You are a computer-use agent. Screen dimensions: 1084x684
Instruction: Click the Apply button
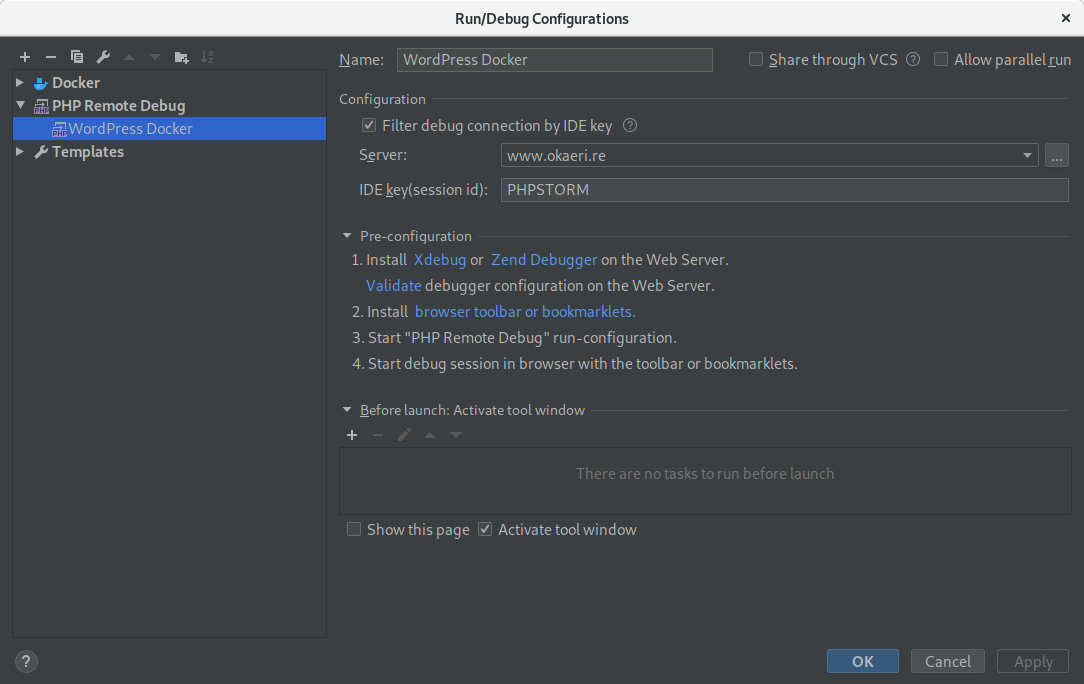pyautogui.click(x=1033, y=661)
